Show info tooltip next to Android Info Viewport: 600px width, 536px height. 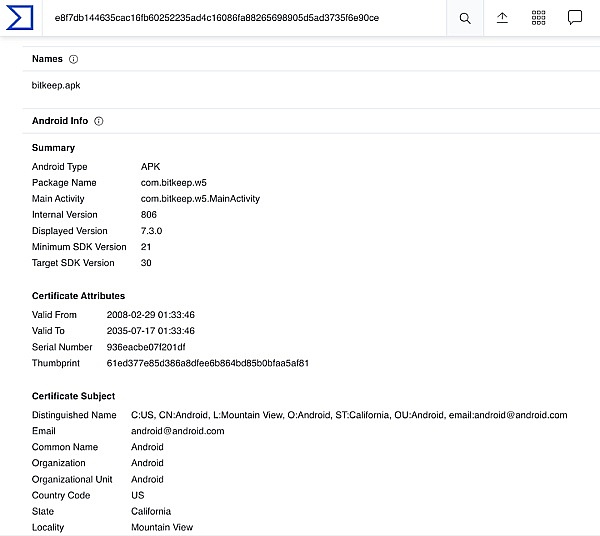click(x=99, y=121)
